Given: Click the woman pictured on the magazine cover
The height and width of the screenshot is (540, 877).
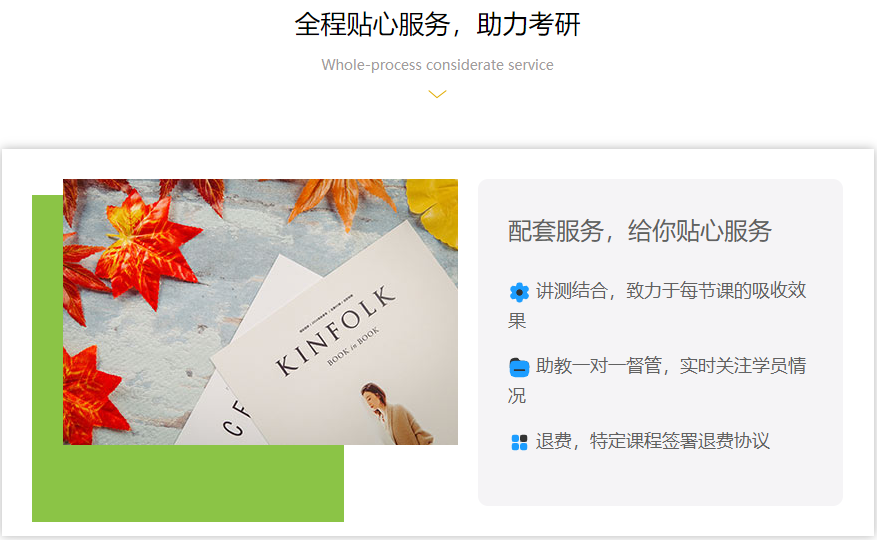Looking at the screenshot, I should tap(394, 414).
